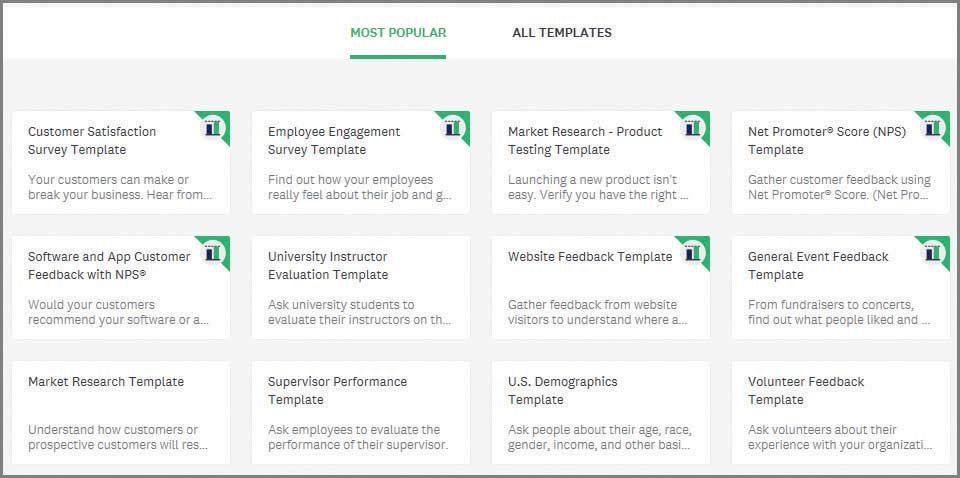Choose the Volunteer Feedback Template card
Screen dimensions: 960x478
coord(841,413)
